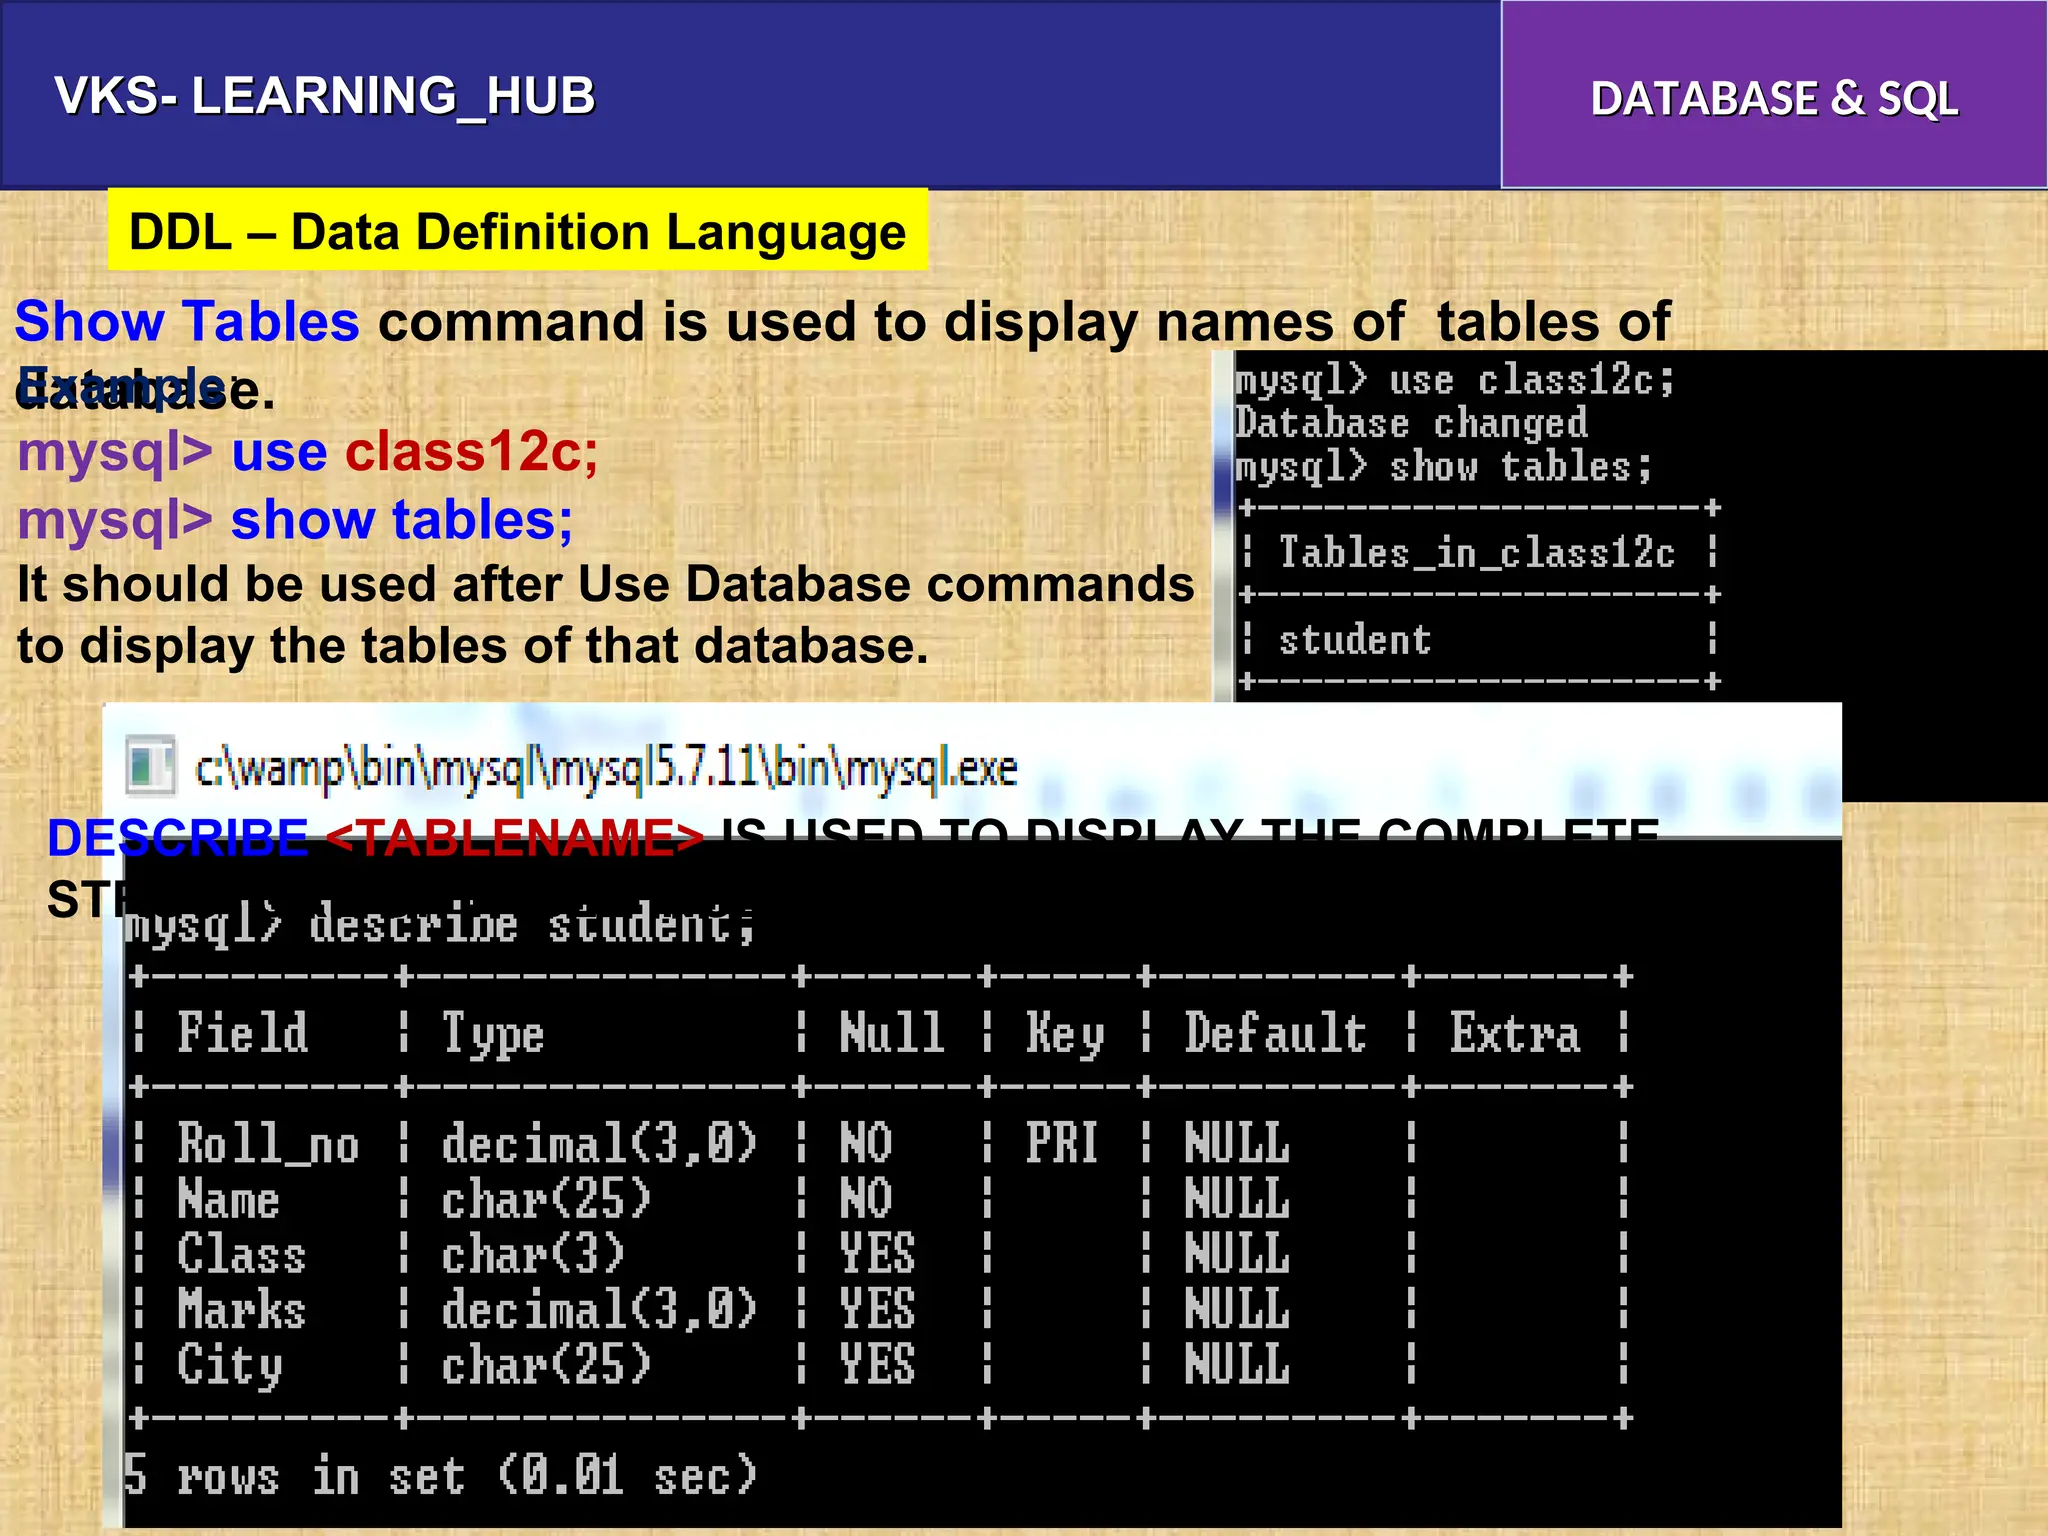The height and width of the screenshot is (1536, 2048).
Task: Click the 'Marks' field cell
Action: click(x=241, y=1309)
